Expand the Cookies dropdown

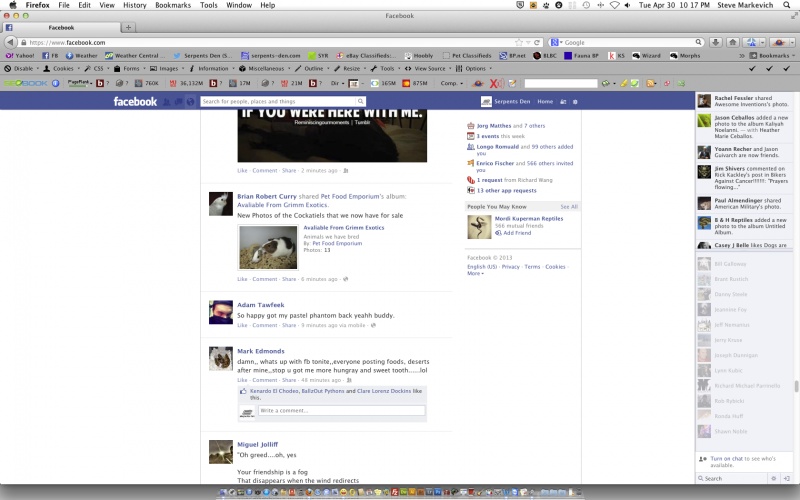[x=62, y=68]
